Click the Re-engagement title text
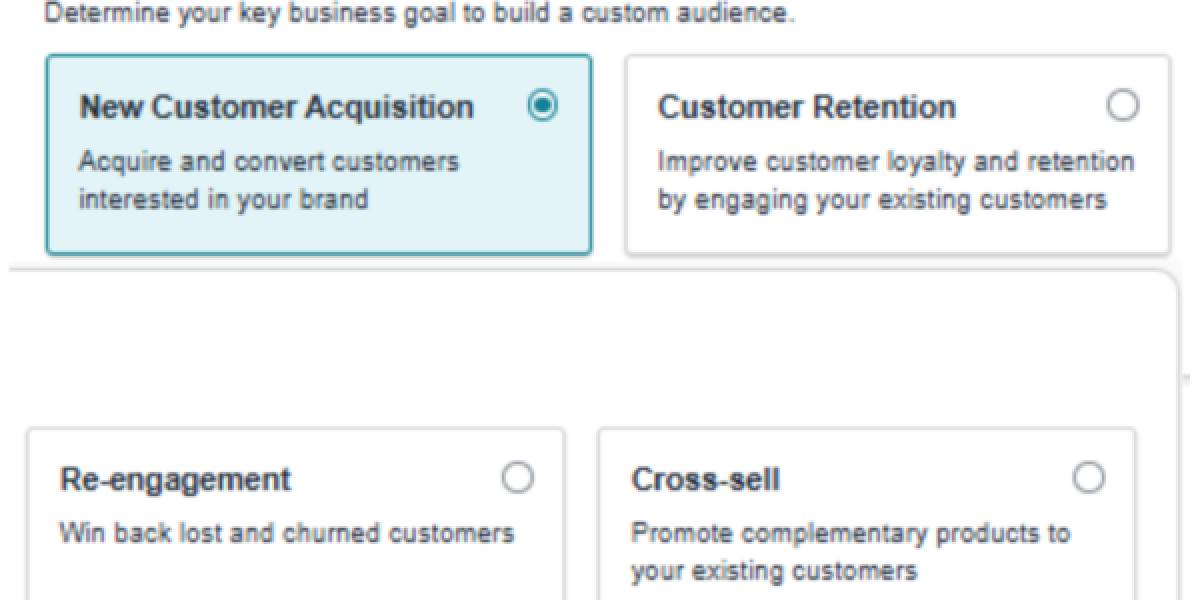Screen dimensions: 1200x600 [177, 480]
